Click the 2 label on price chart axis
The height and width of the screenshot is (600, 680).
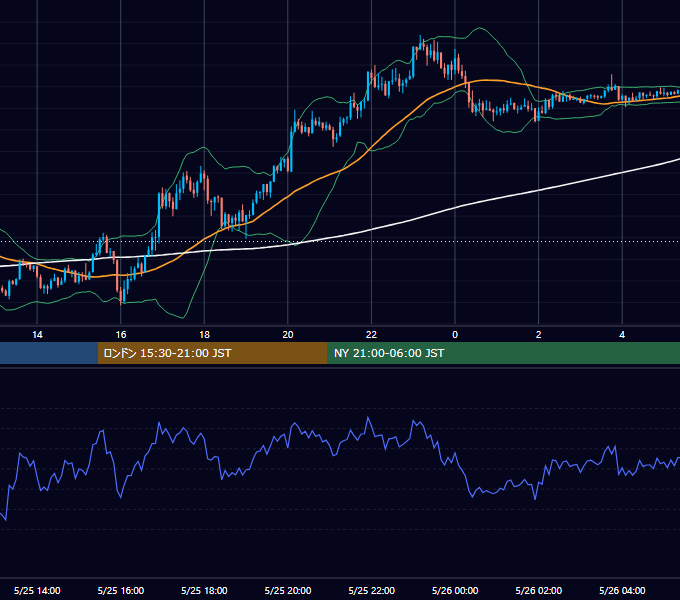coord(539,335)
